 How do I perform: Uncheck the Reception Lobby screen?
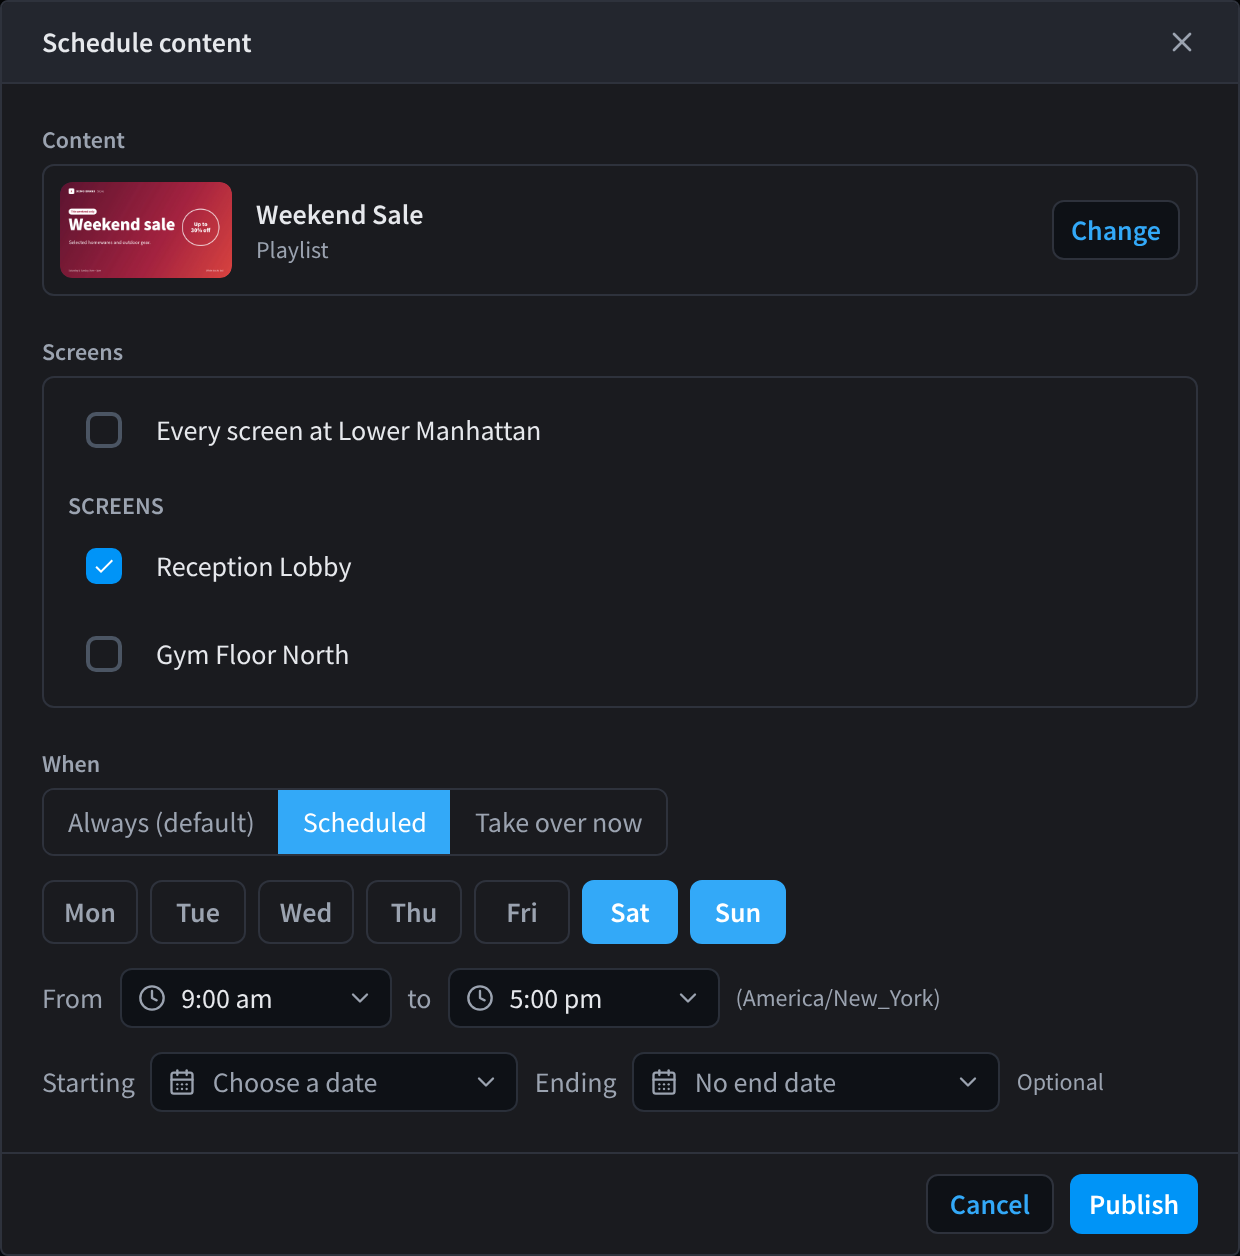tap(104, 566)
